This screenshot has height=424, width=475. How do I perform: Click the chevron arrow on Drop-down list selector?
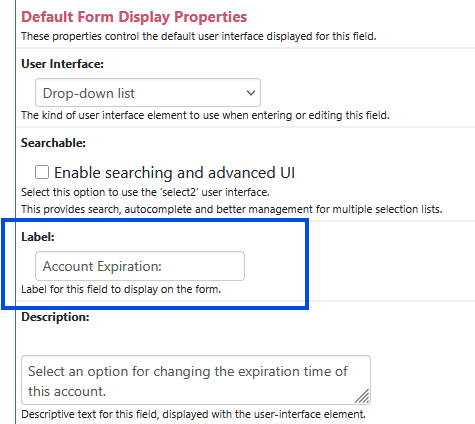(251, 93)
